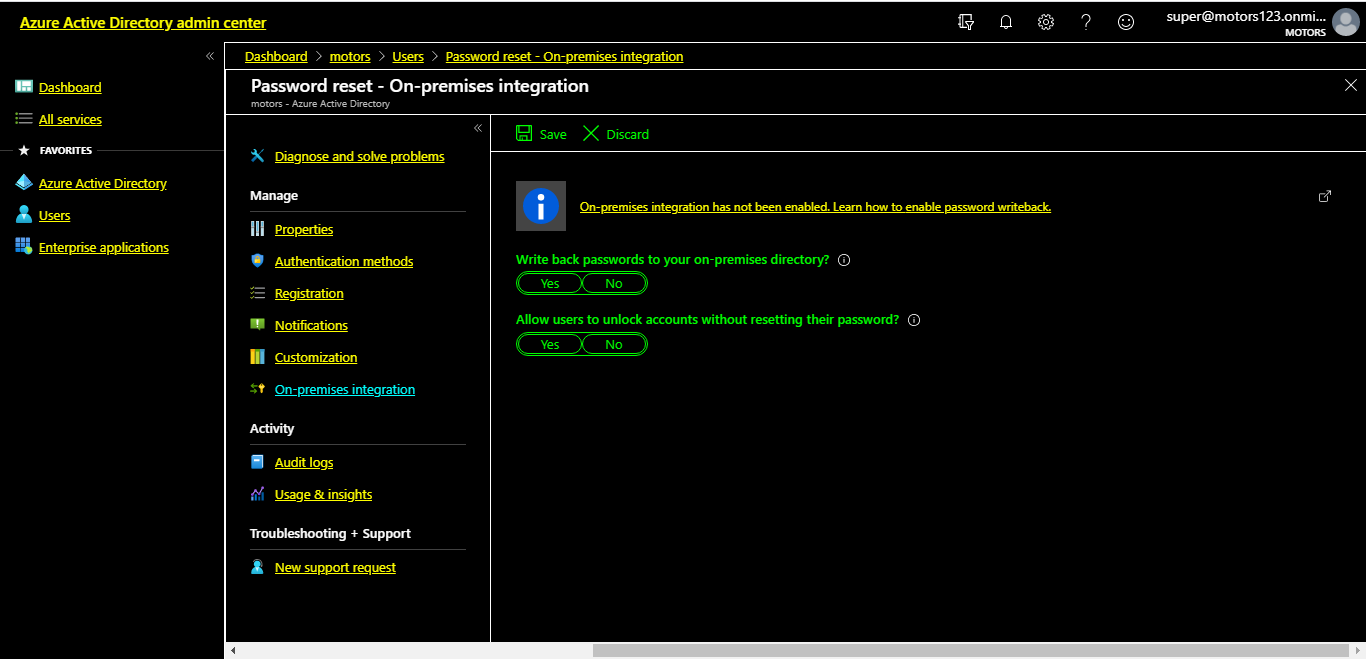Open Dashboard in the sidebar
Image resolution: width=1366 pixels, height=659 pixels.
pyautogui.click(x=70, y=87)
